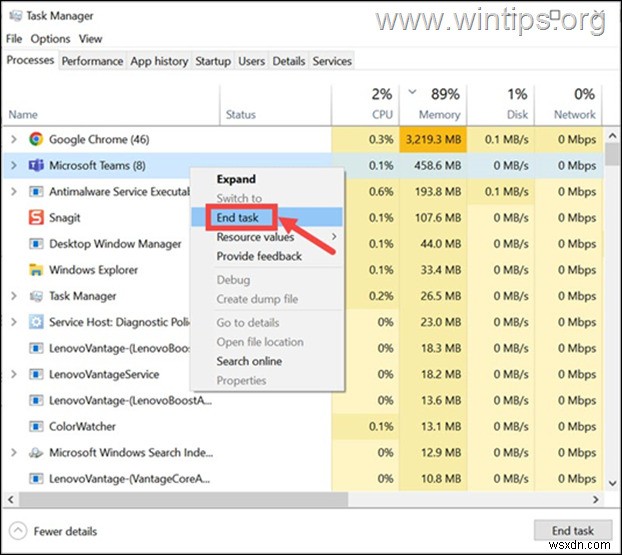Open the File menu

14,39
